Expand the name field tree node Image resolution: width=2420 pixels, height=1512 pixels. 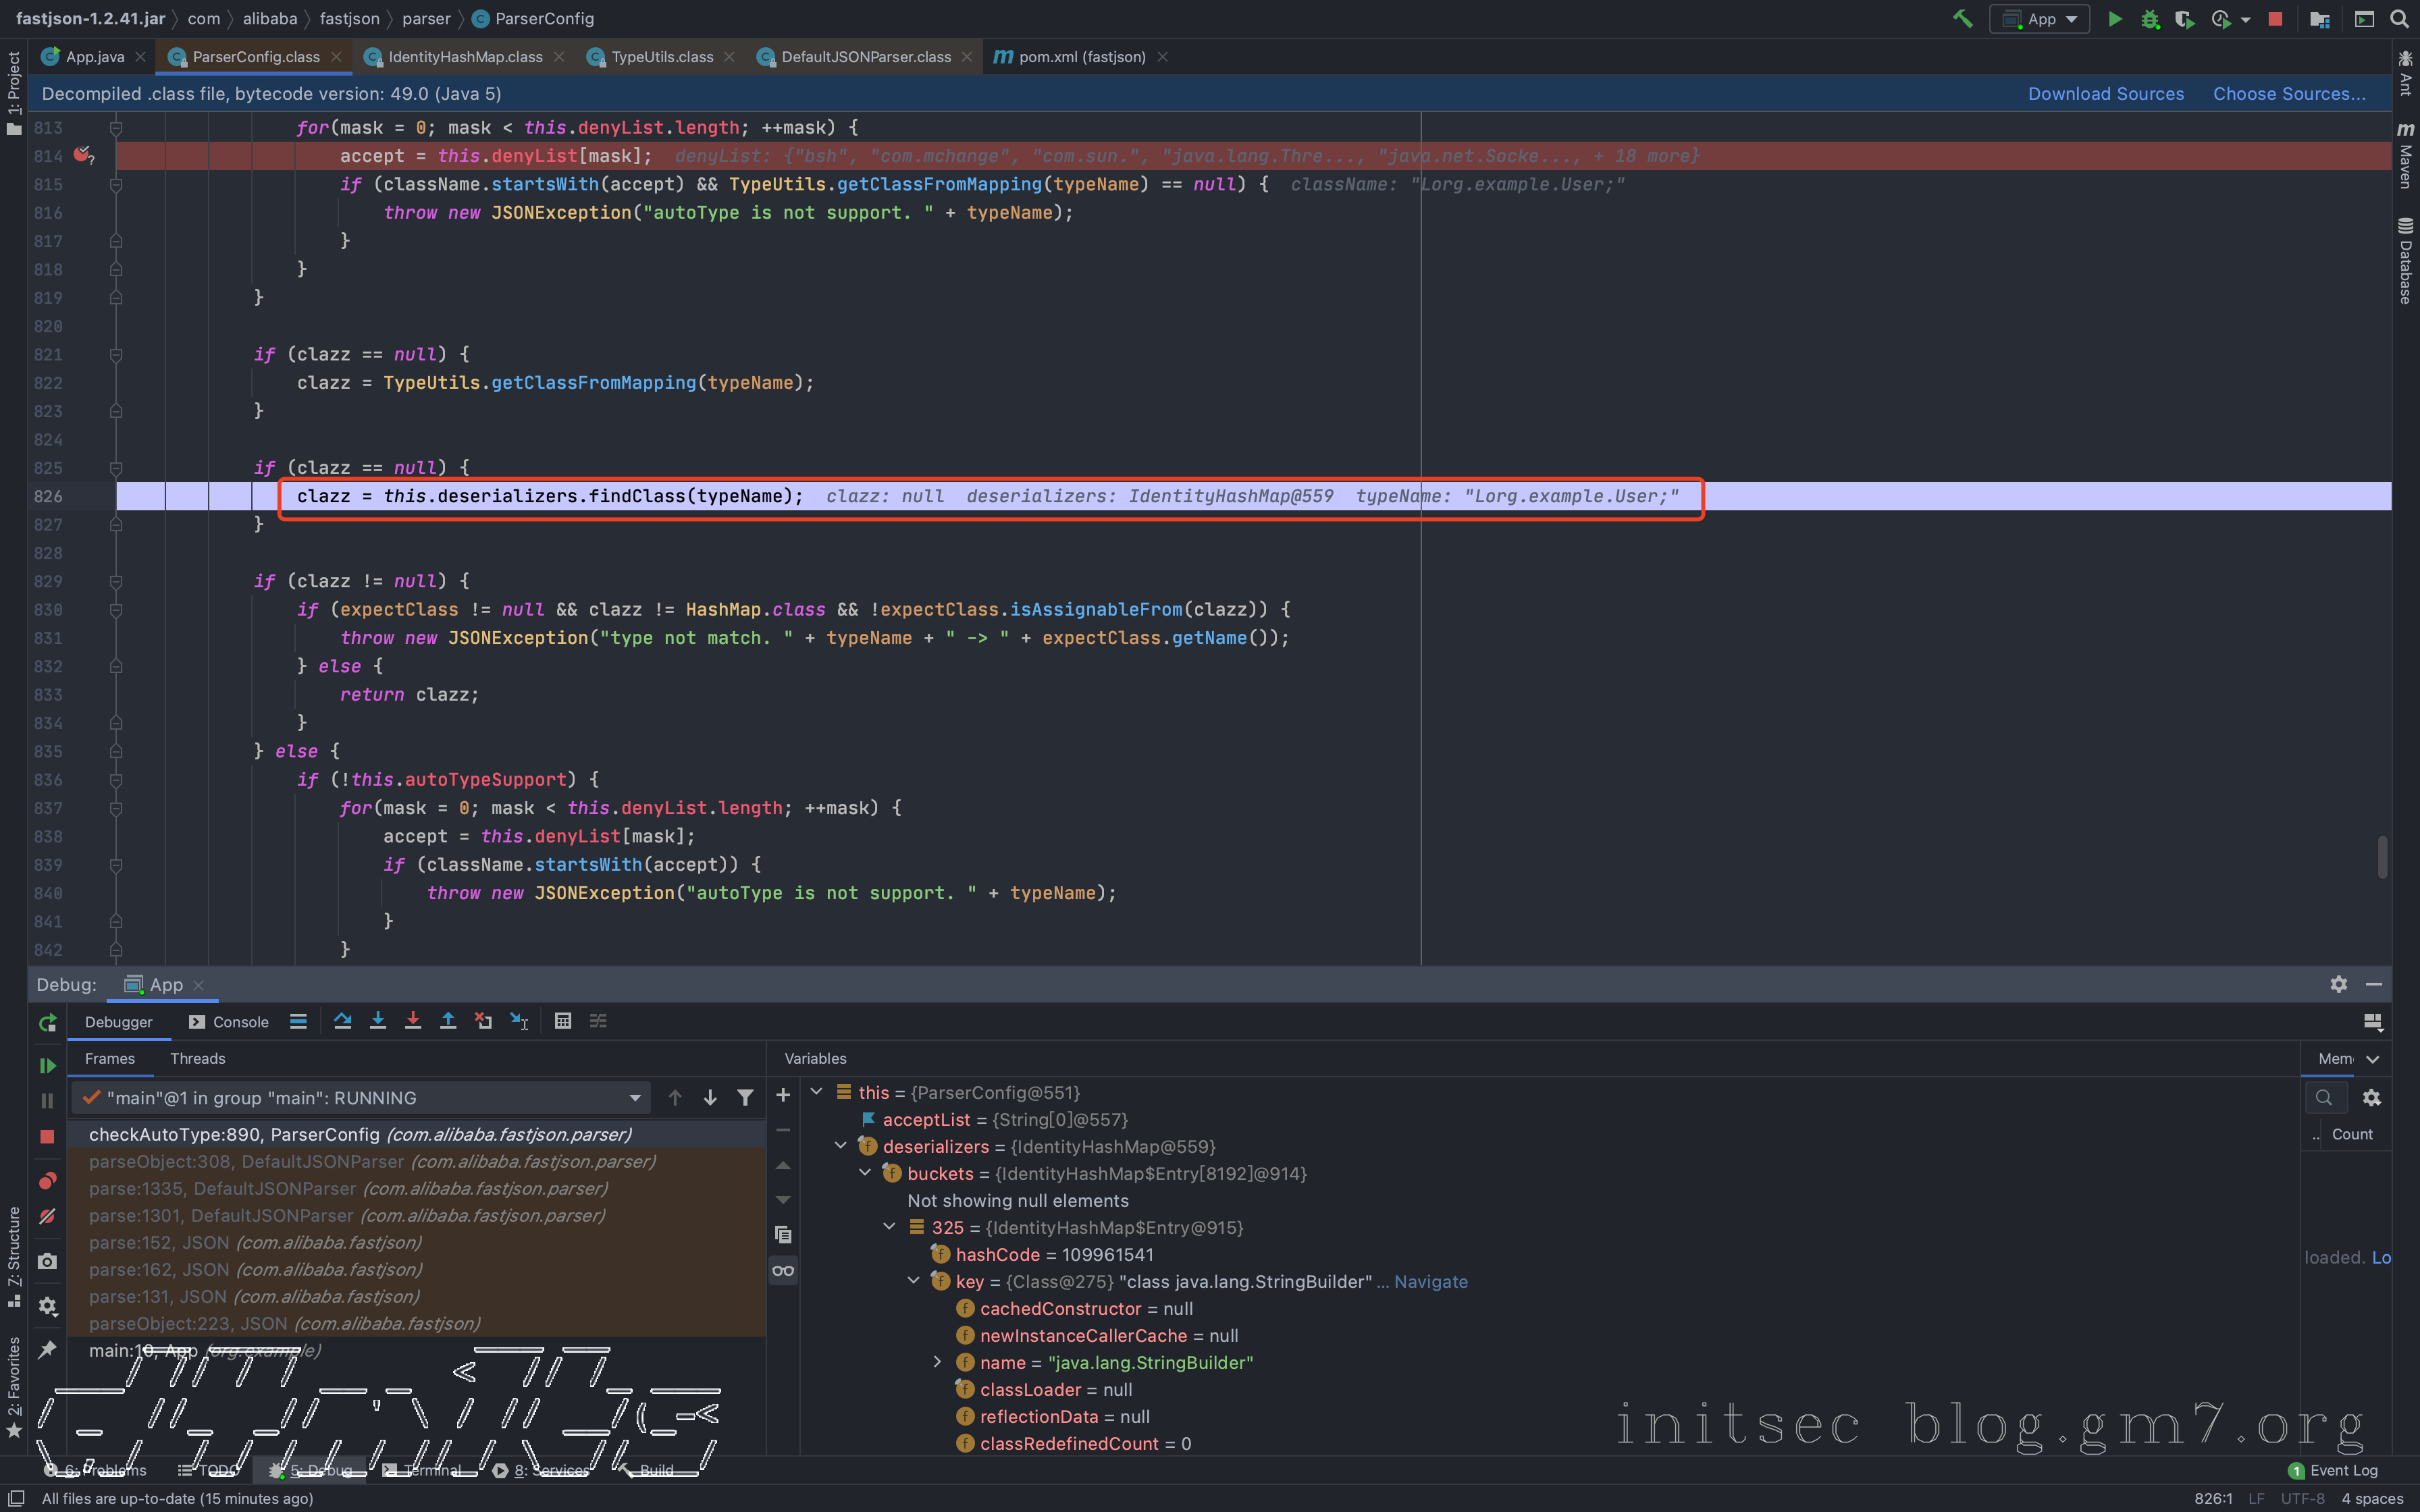937,1362
